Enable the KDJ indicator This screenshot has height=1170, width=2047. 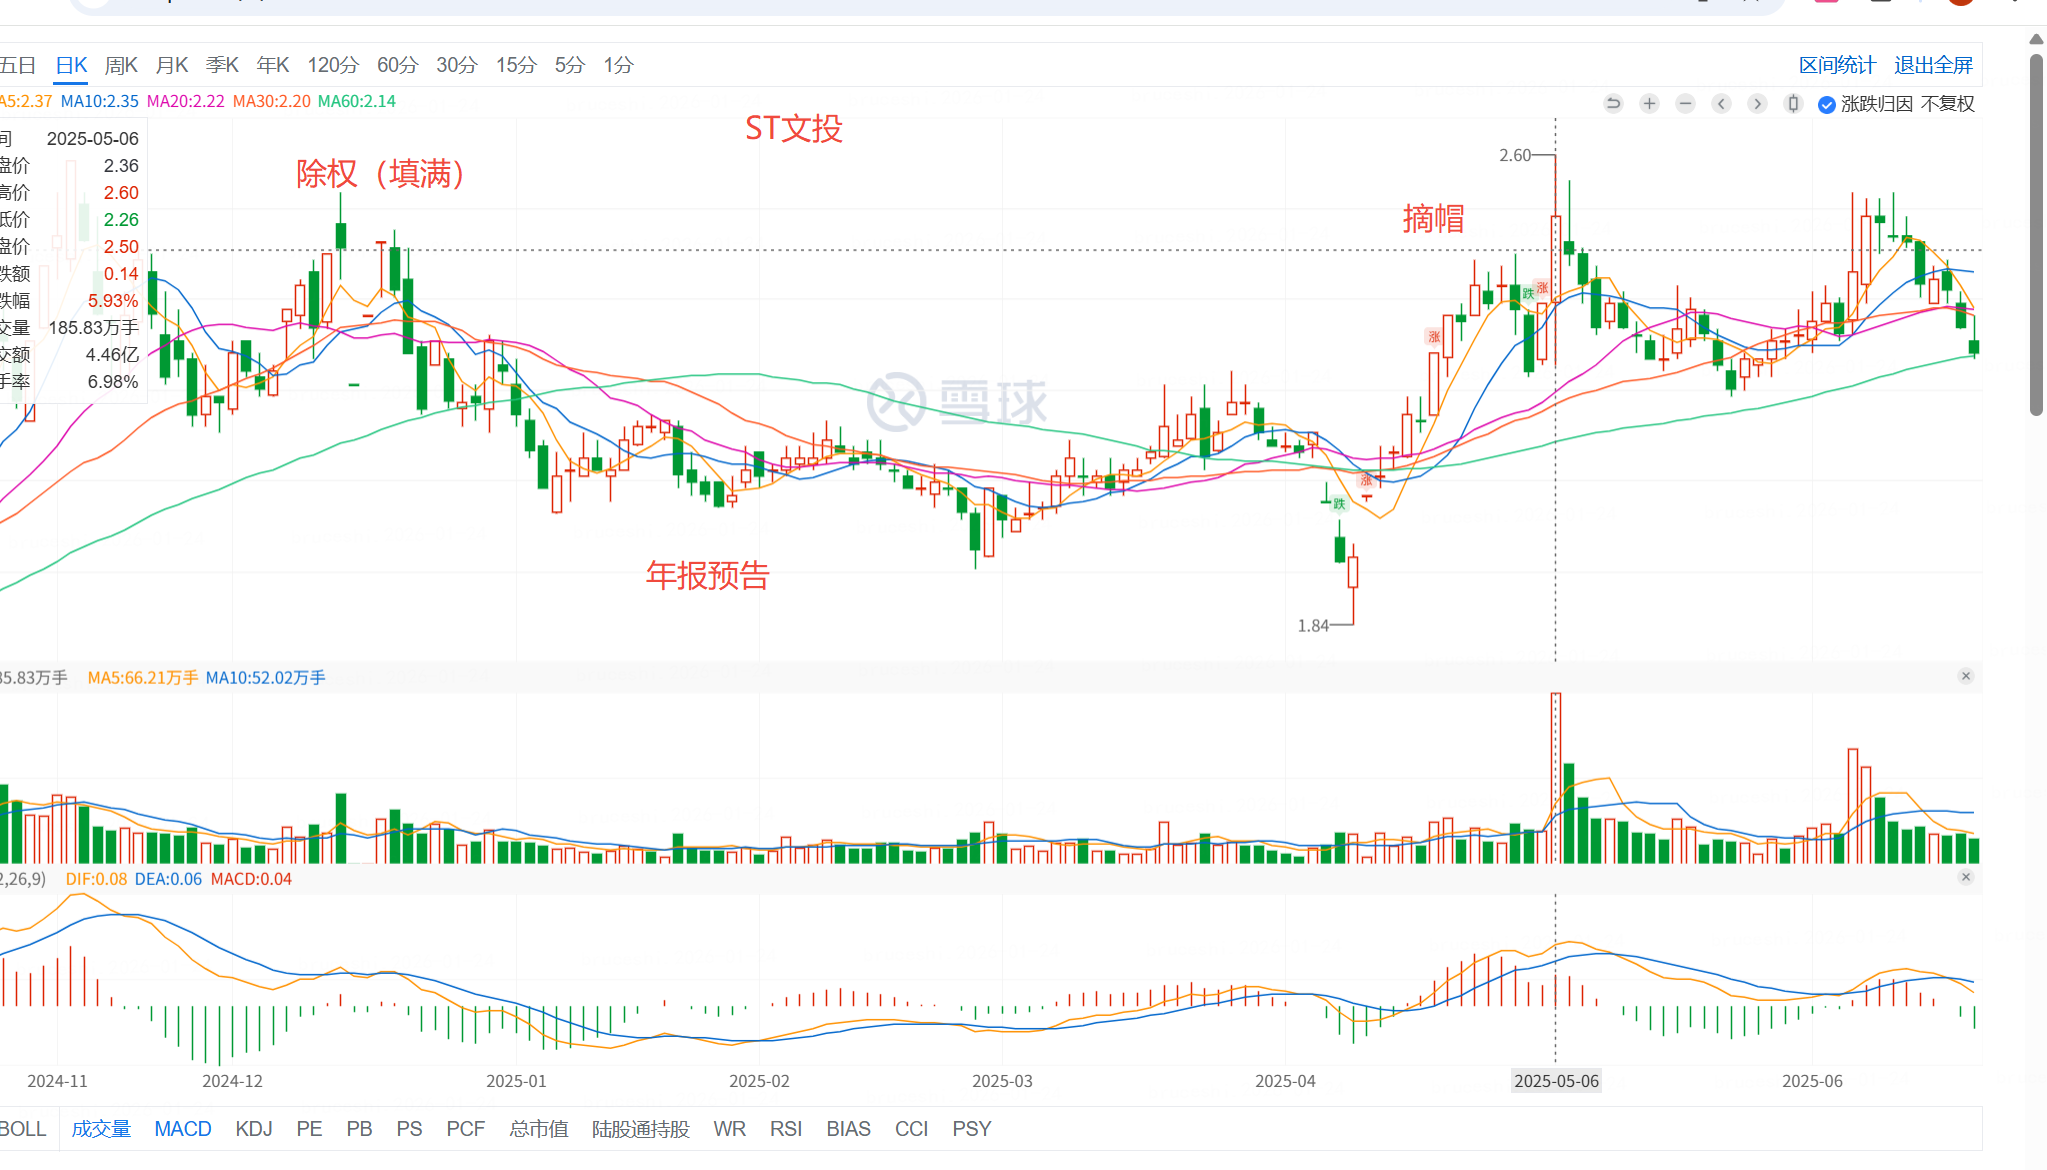[254, 1129]
